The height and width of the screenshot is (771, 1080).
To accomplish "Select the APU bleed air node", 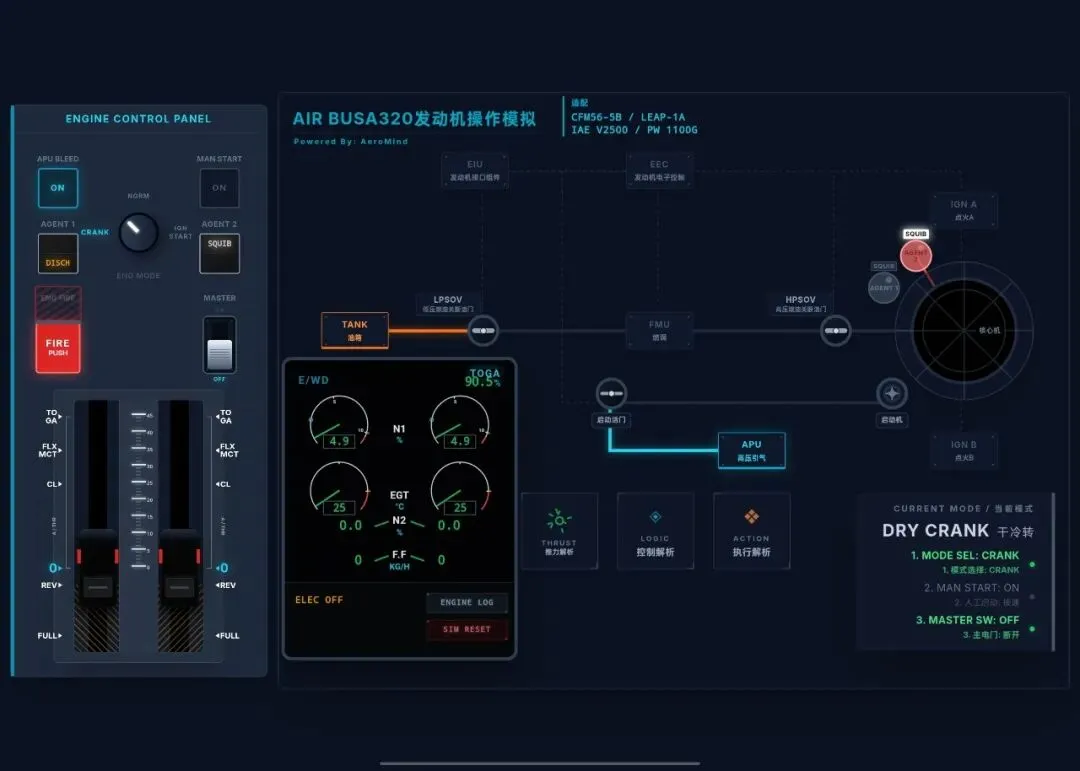I will 751,451.
